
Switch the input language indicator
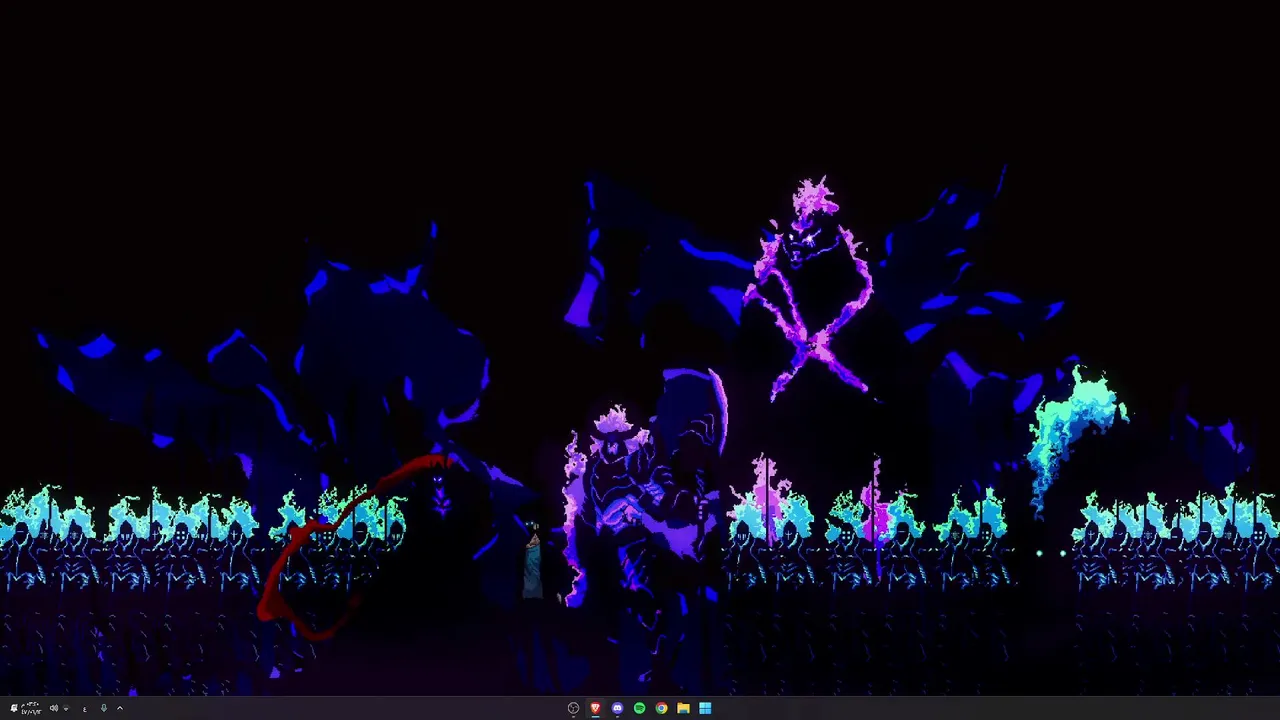(85, 709)
